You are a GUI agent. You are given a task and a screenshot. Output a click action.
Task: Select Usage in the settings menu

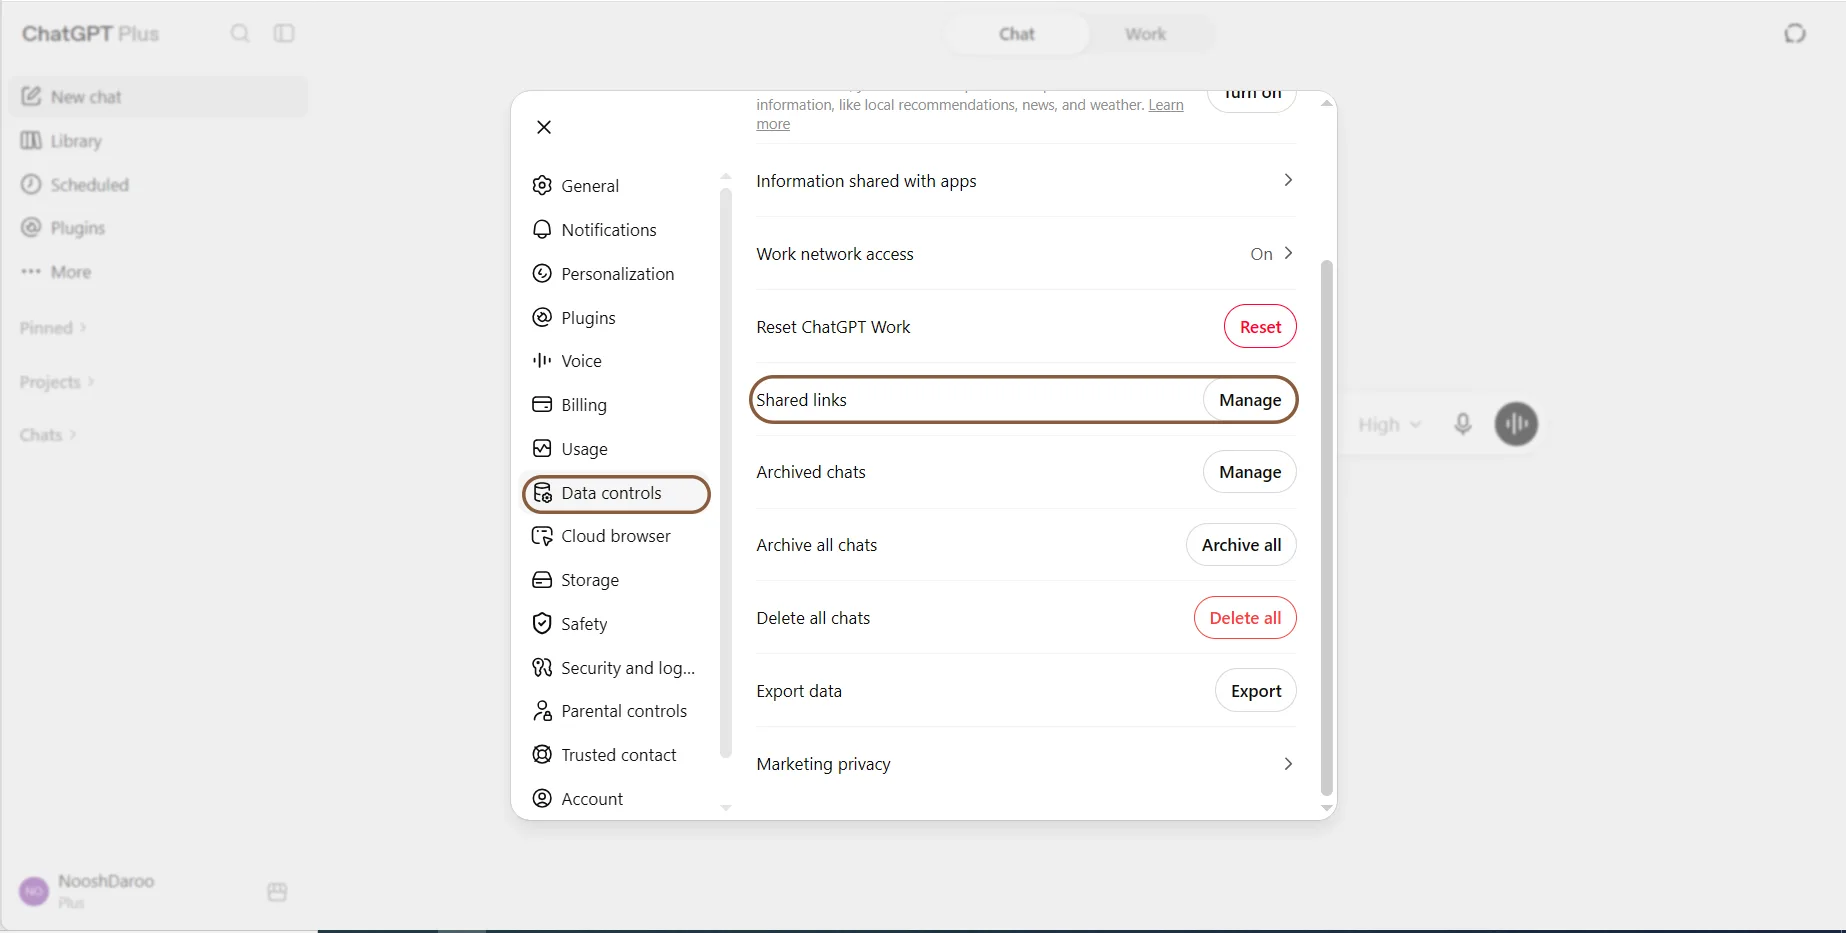tap(616, 449)
